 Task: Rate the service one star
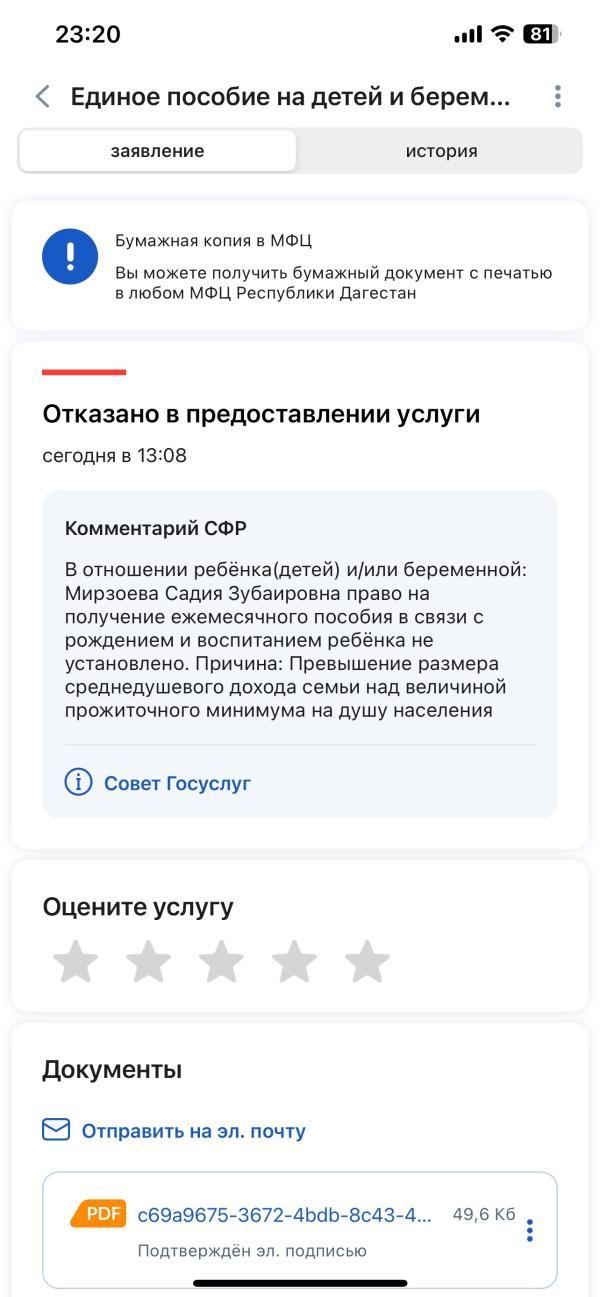[75, 961]
